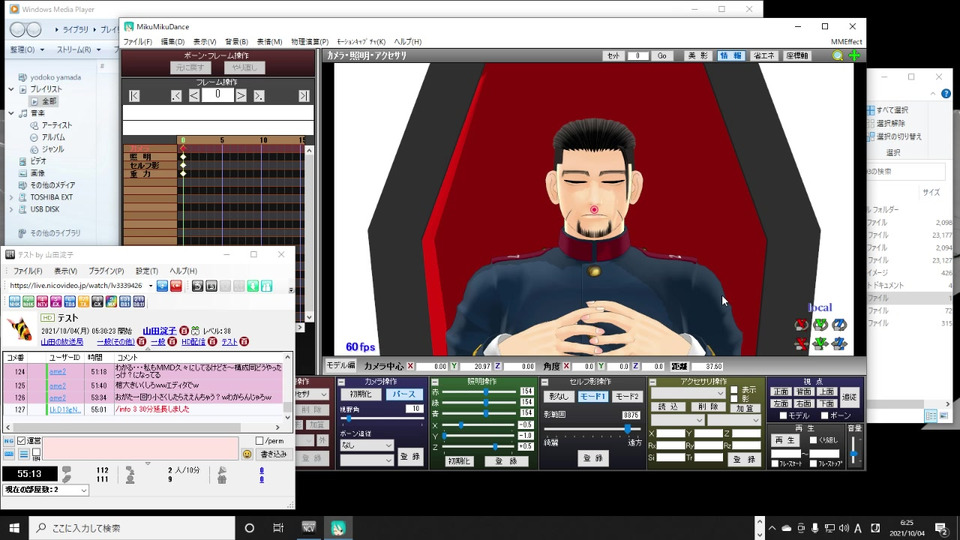Click the list lines icon beside comment box
Image resolution: width=960 pixels, height=540 pixels.
point(23,454)
